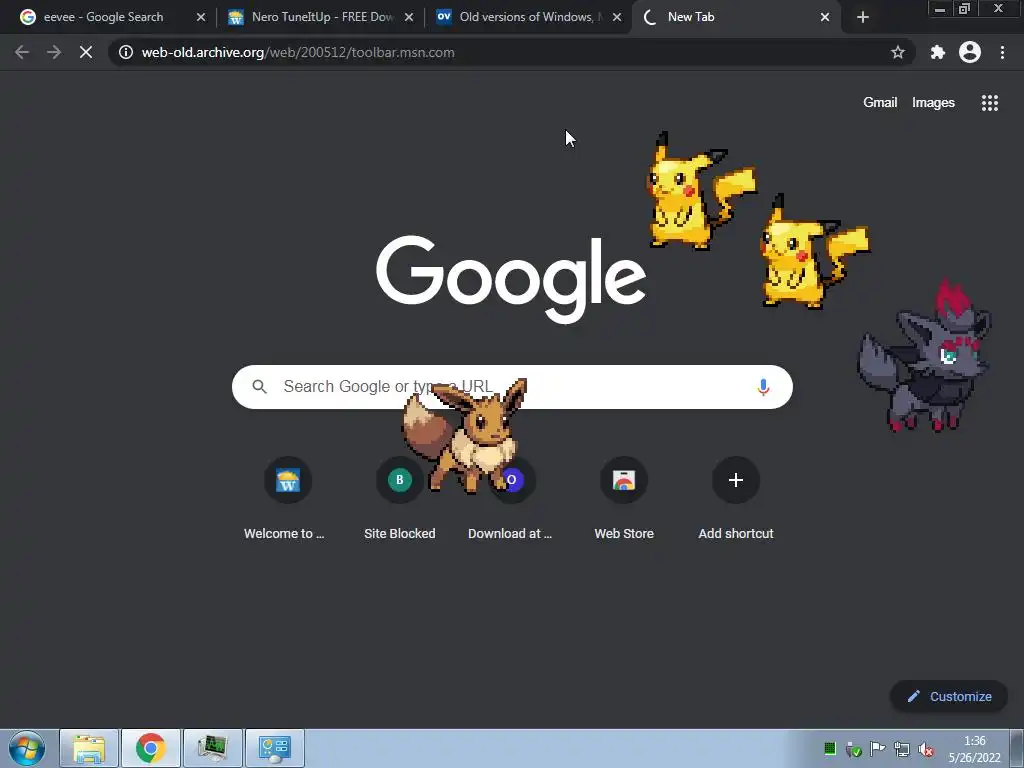Open the Extensions puzzle icon
The image size is (1024, 768).
point(938,52)
